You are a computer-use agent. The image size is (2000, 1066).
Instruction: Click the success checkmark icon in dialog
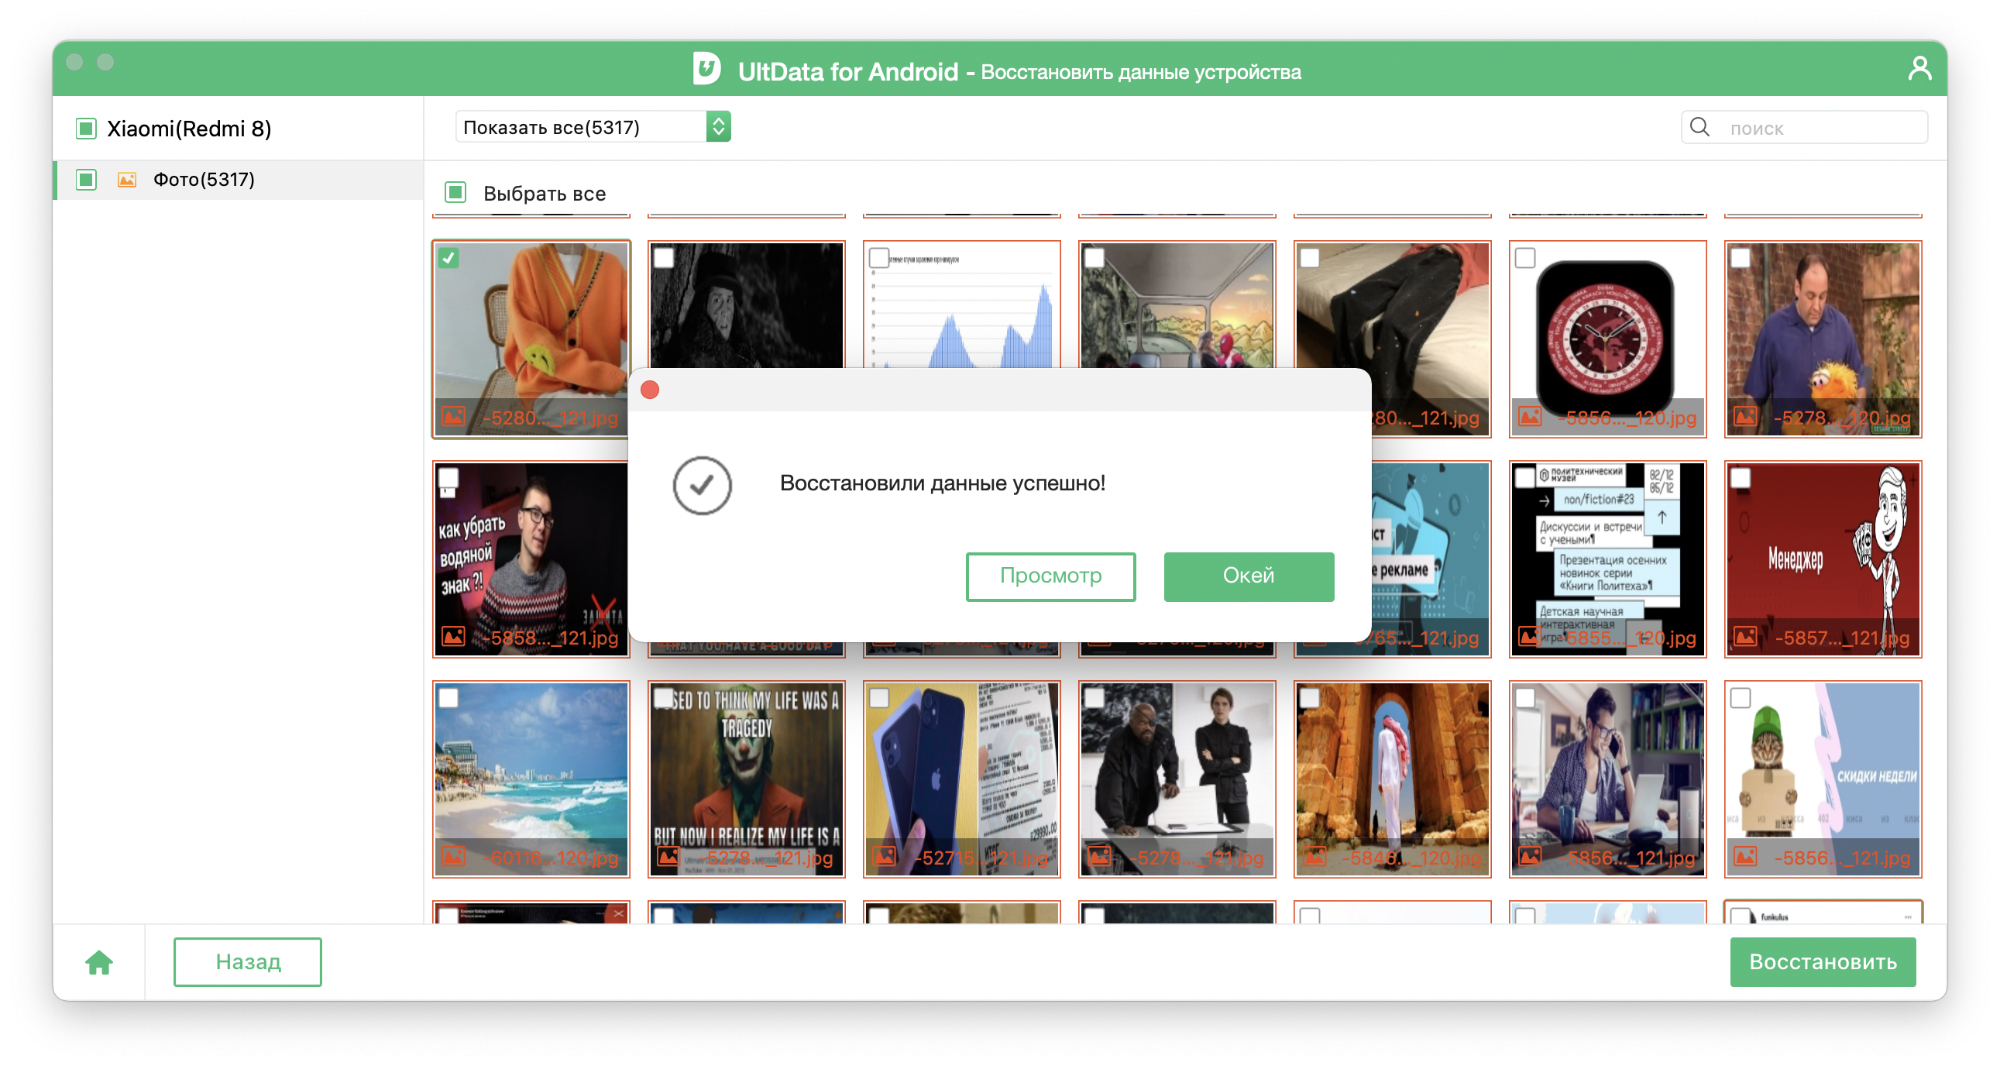(702, 486)
